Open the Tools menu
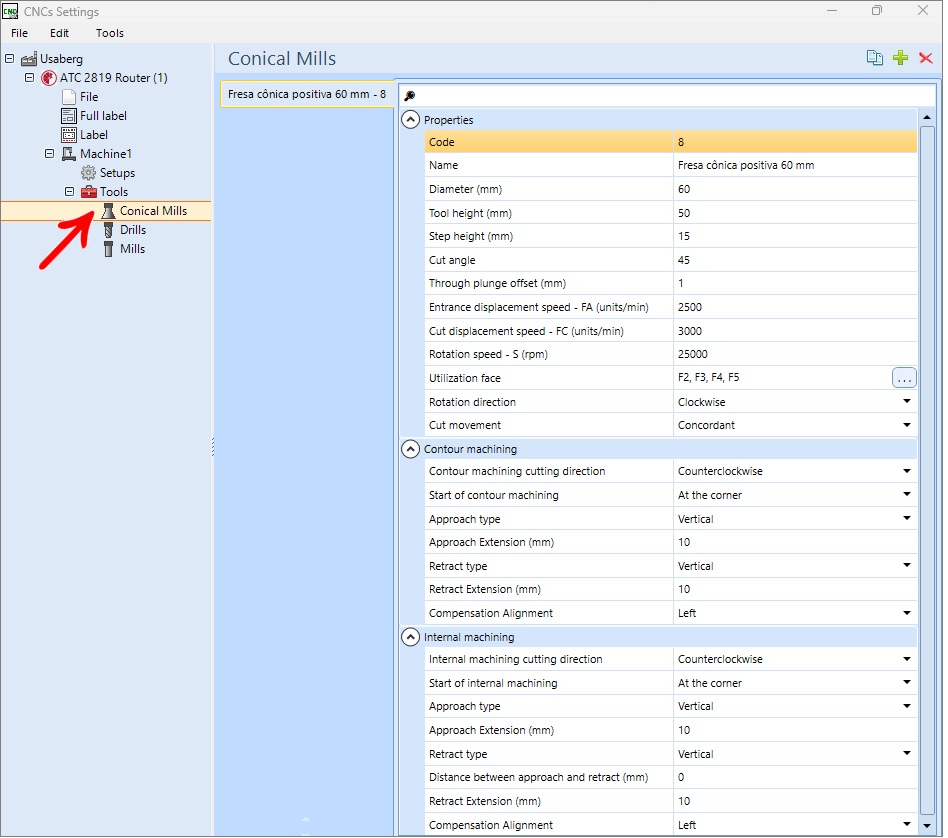The height and width of the screenshot is (838, 948). 109,33
